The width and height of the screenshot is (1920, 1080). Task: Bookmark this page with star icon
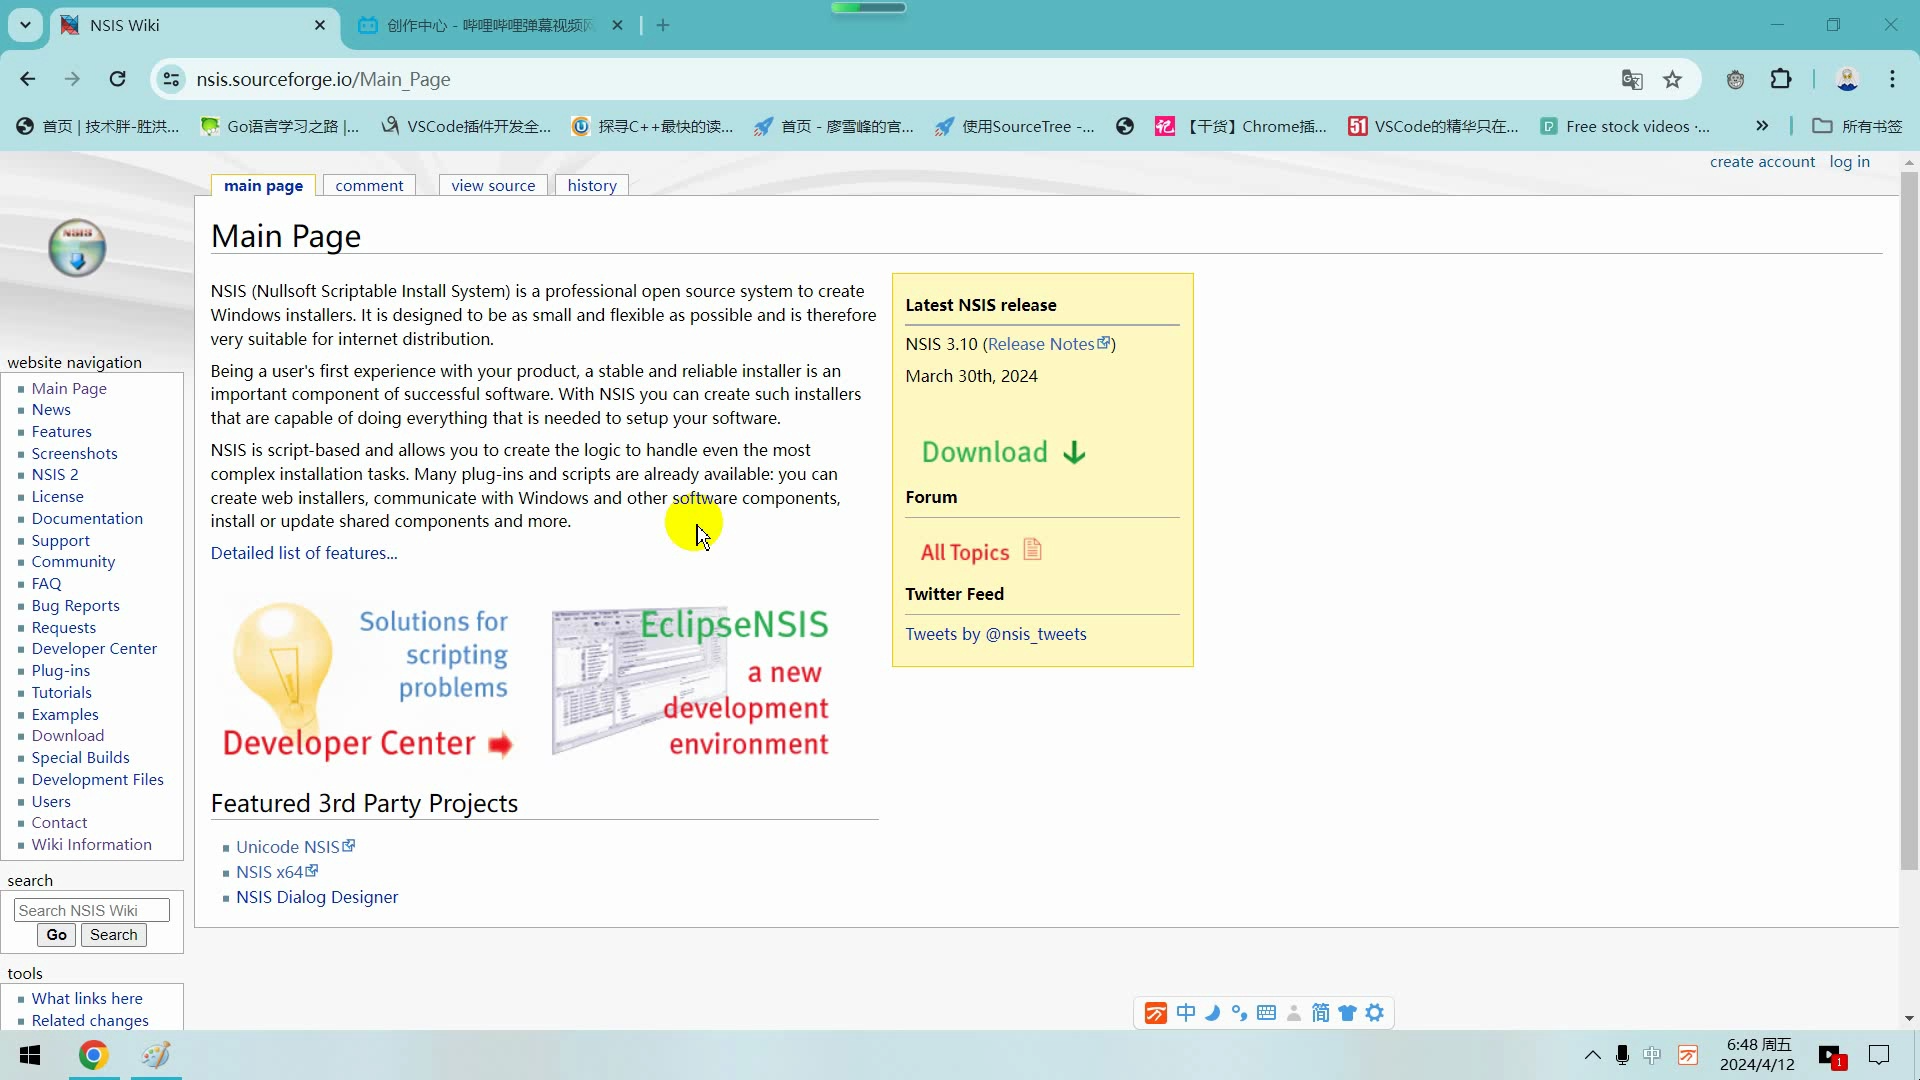click(1672, 80)
